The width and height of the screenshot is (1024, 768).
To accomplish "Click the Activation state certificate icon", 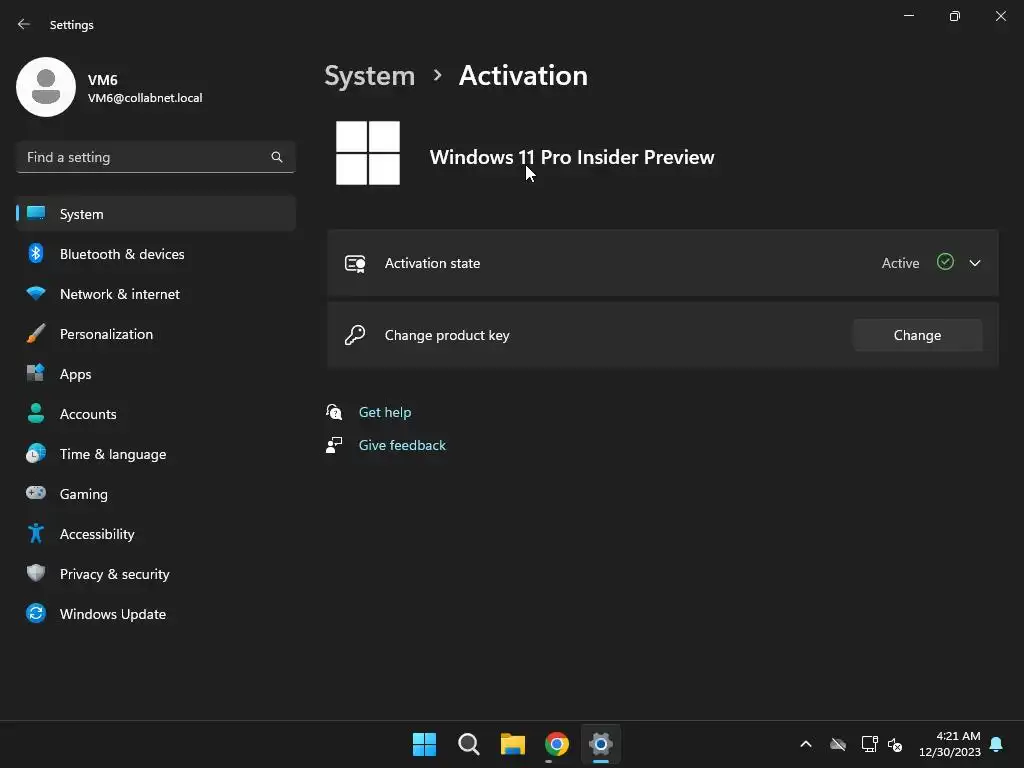I will point(355,263).
